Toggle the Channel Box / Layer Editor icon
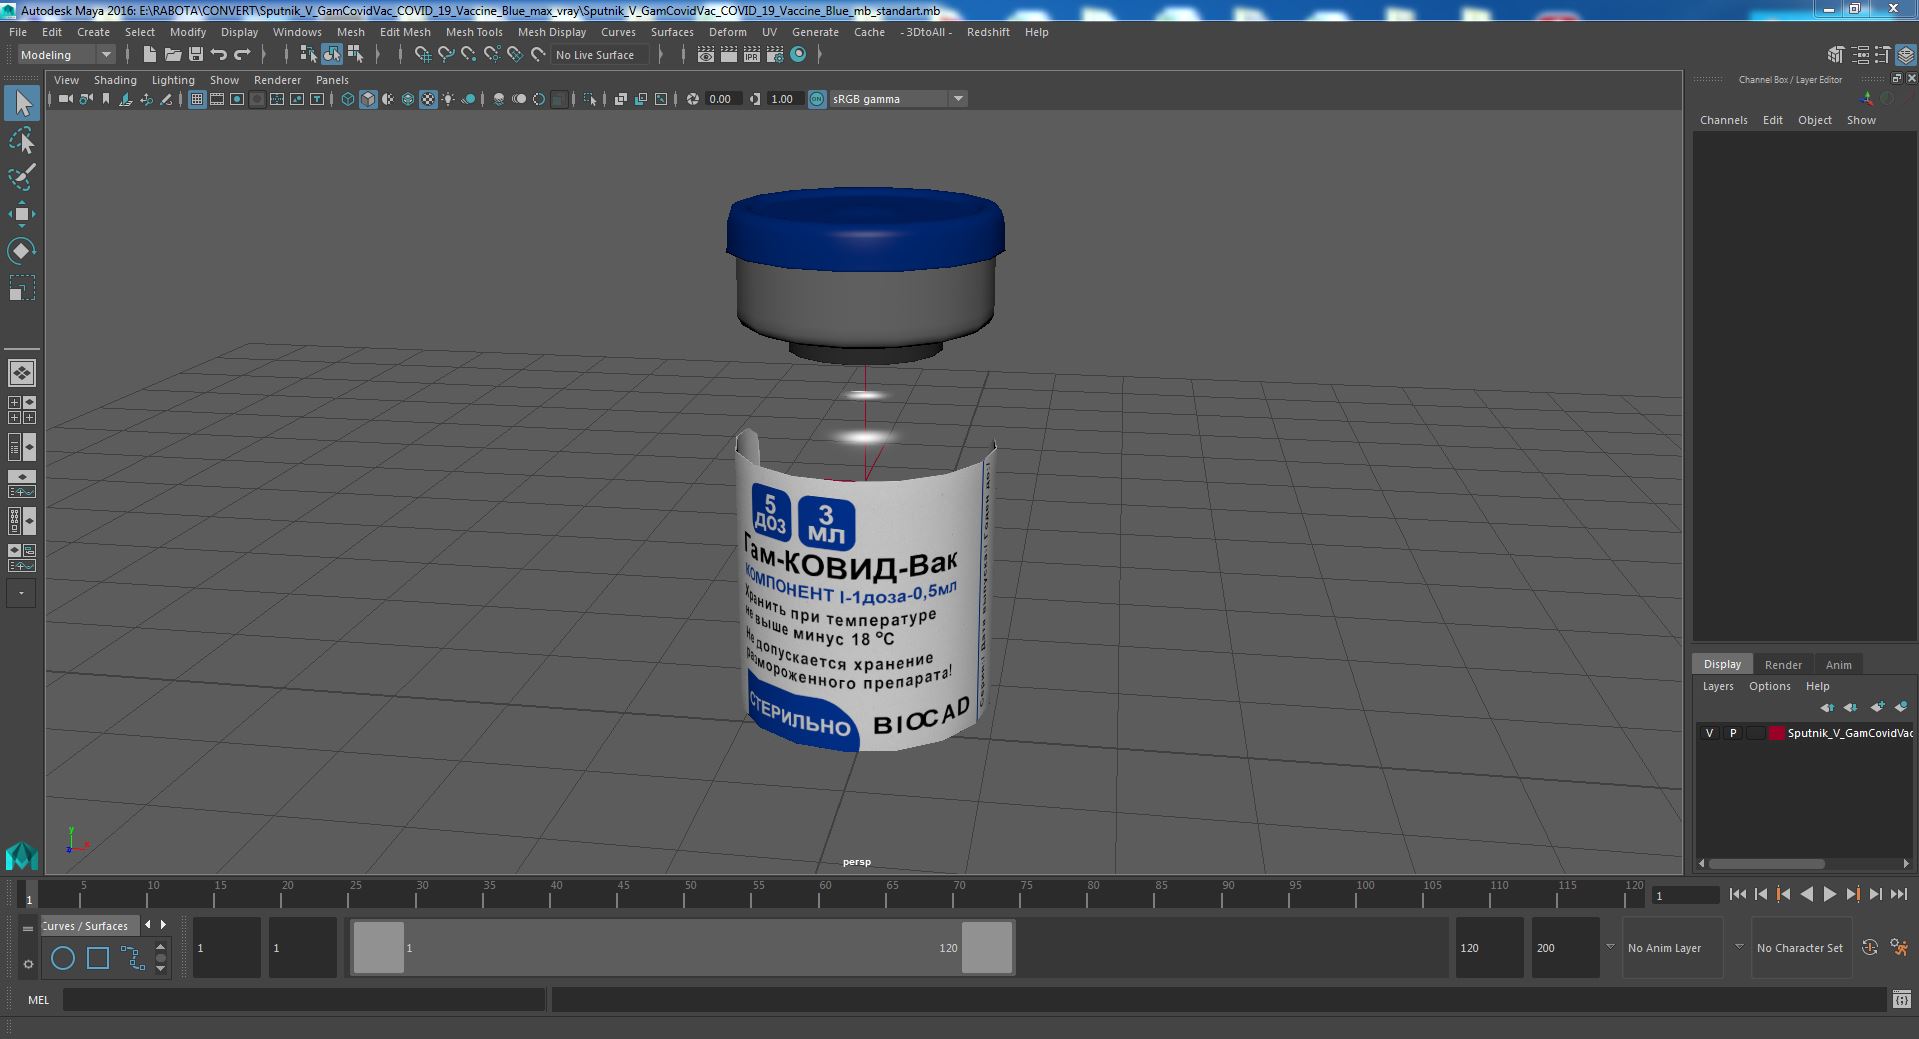Image resolution: width=1919 pixels, height=1039 pixels. click(1906, 55)
